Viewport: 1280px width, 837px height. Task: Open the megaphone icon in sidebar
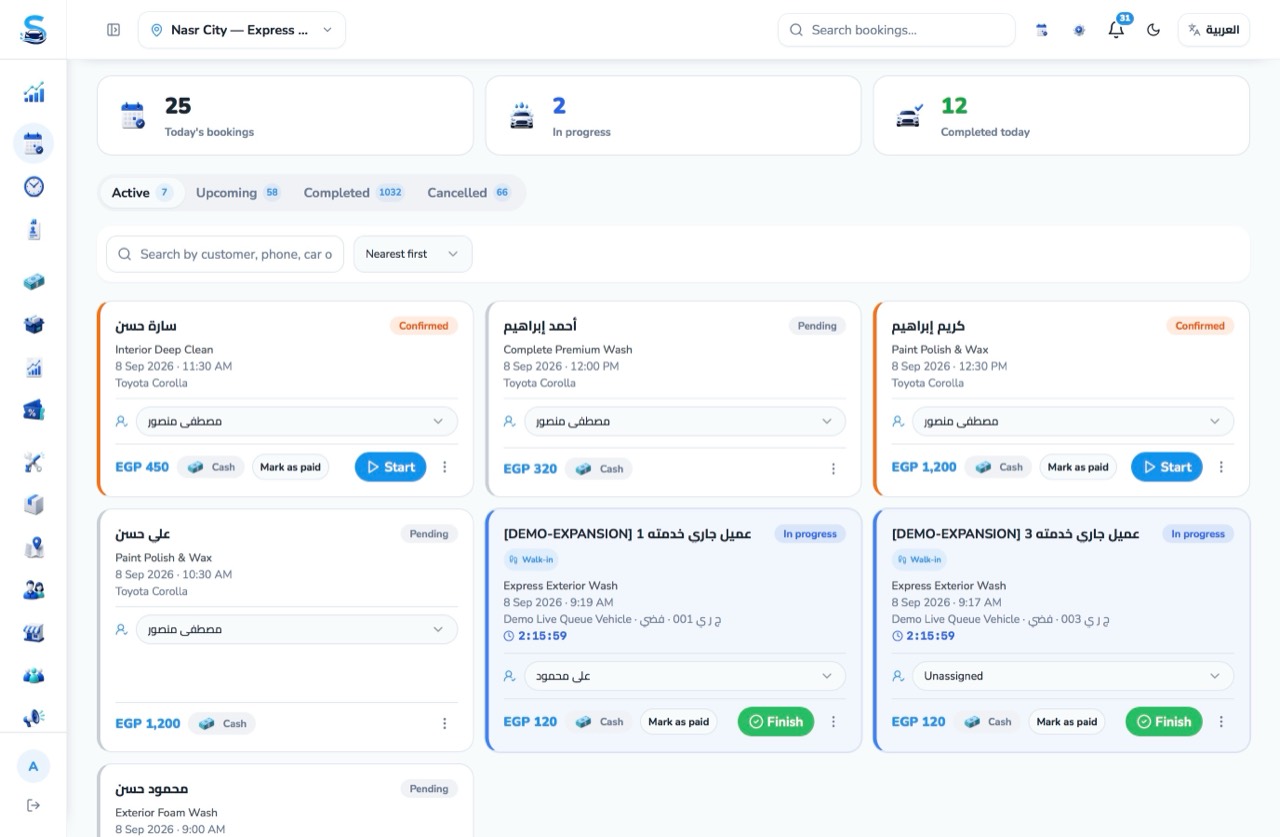click(x=34, y=717)
